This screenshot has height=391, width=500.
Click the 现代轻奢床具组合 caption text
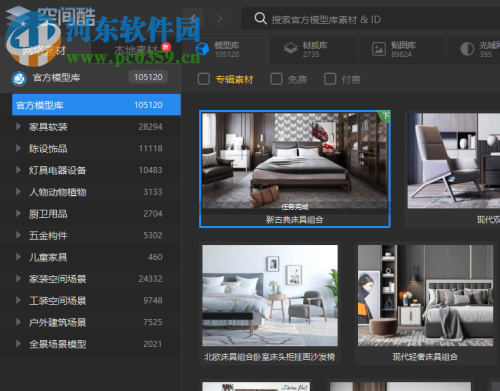pyautogui.click(x=425, y=357)
